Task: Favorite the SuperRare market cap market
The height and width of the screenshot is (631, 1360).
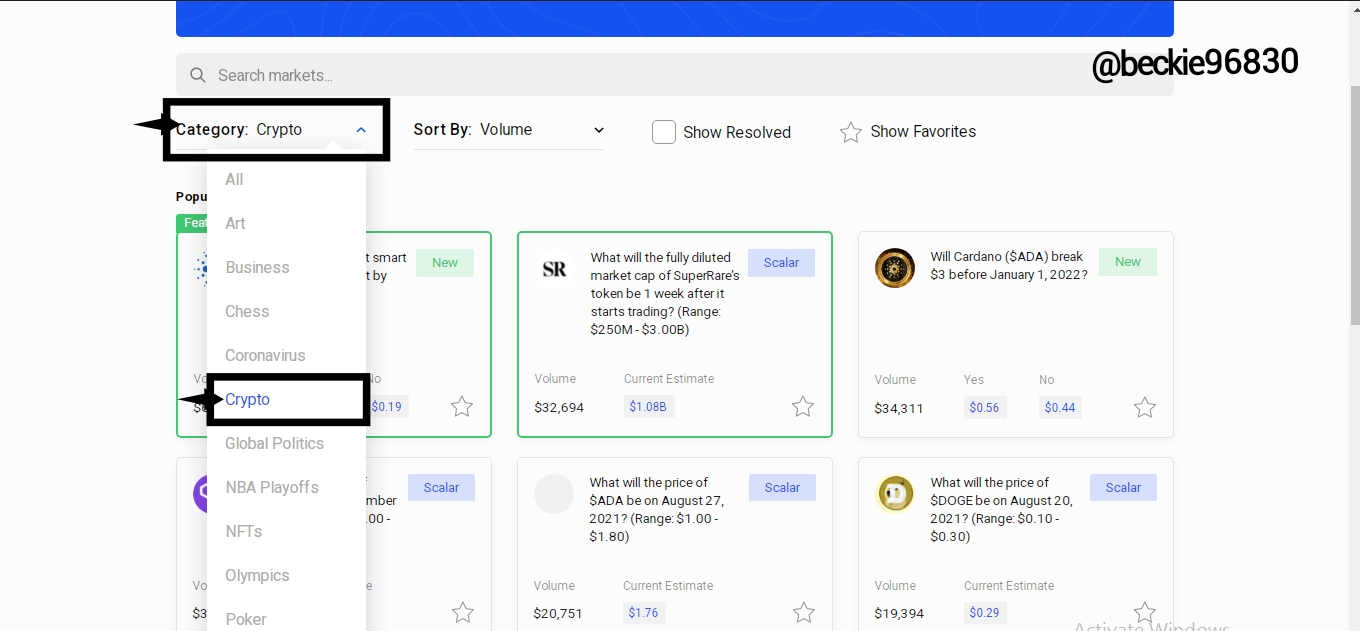Action: pyautogui.click(x=802, y=406)
